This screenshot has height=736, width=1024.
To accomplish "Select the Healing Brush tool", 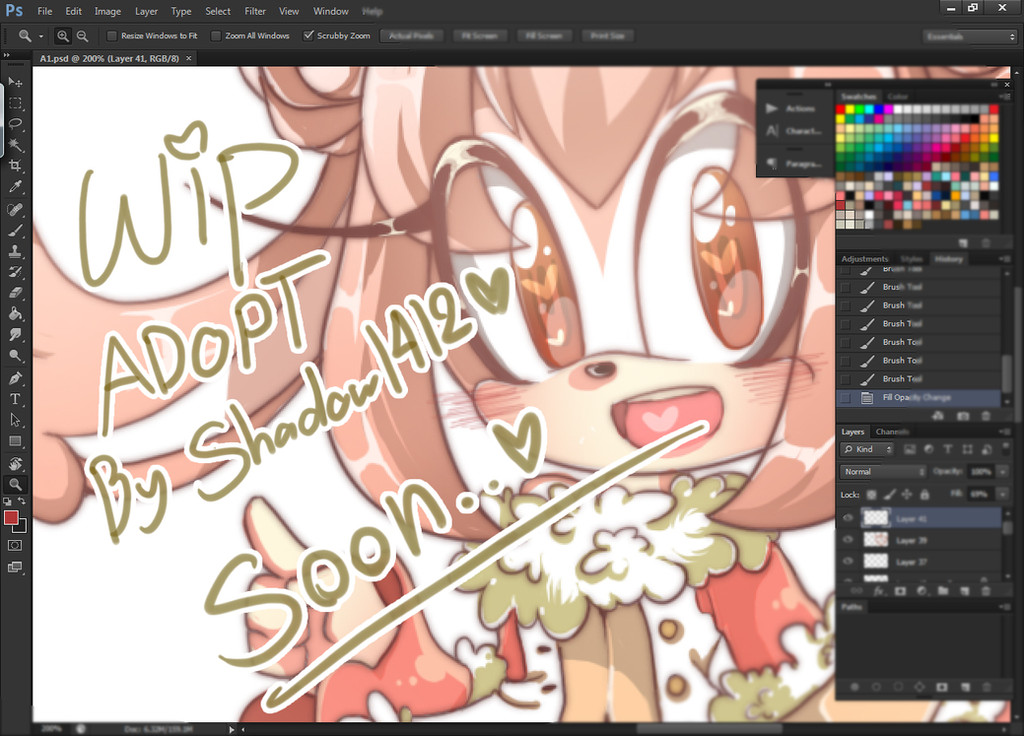I will click(15, 209).
